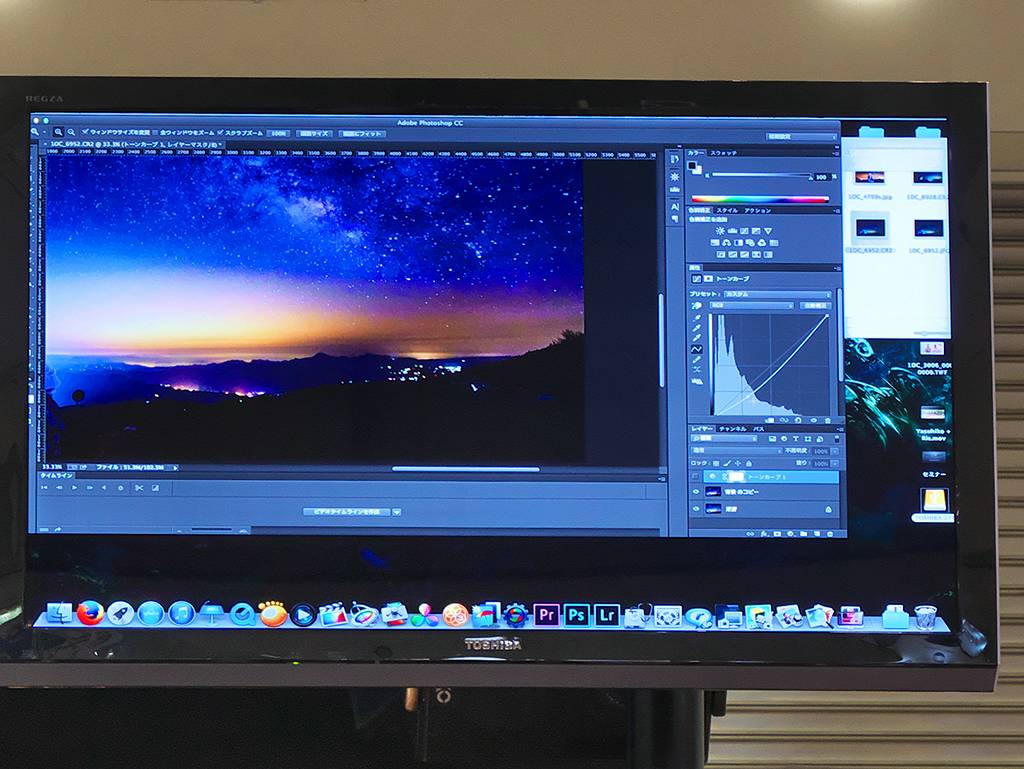
Task: Create a new layer from Layers footer
Action: tap(817, 534)
